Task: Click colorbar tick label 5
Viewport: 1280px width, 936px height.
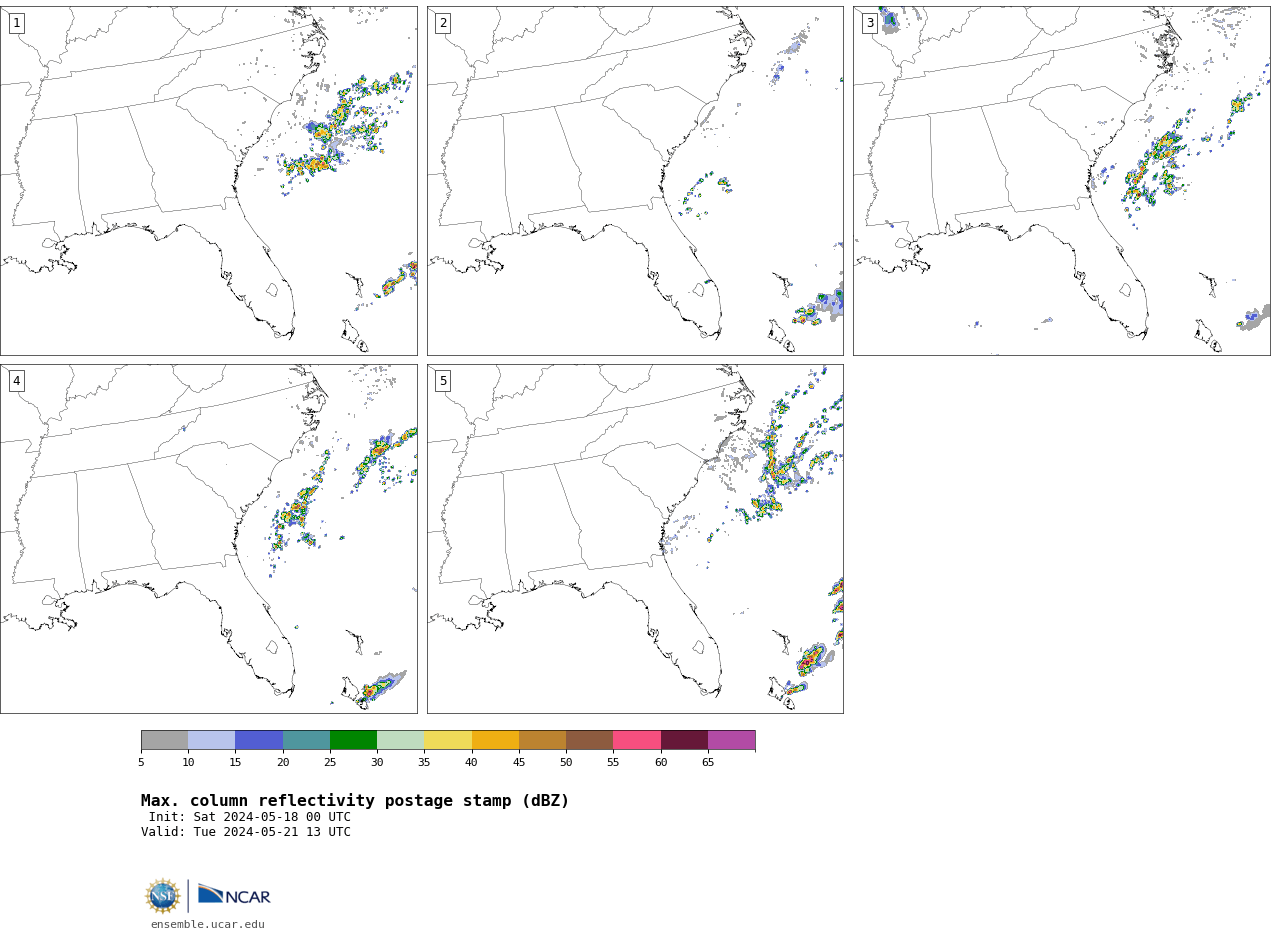Action: pos(141,762)
